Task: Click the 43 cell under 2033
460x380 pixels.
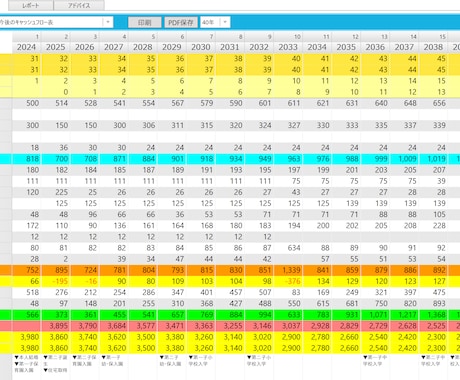Action: tap(288, 192)
